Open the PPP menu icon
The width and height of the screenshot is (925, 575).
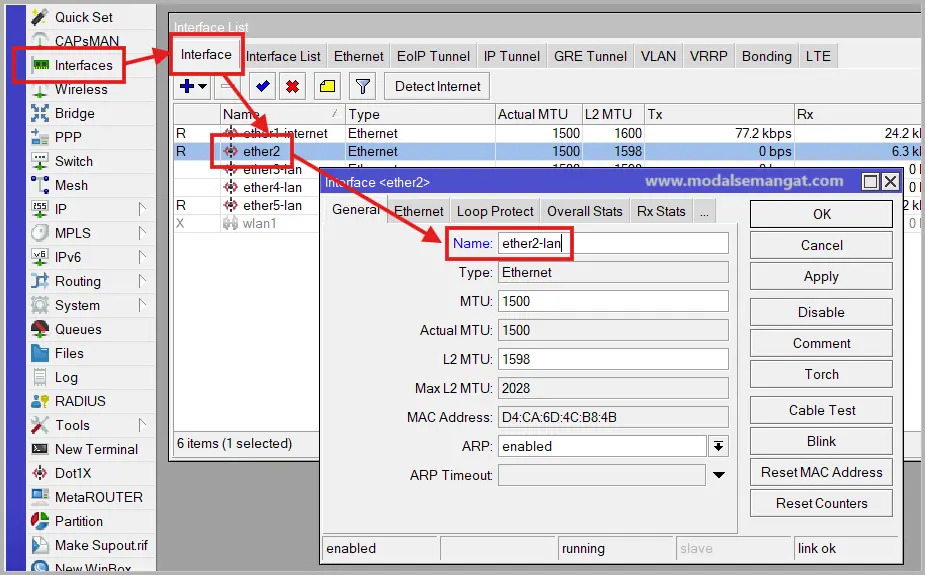point(40,137)
